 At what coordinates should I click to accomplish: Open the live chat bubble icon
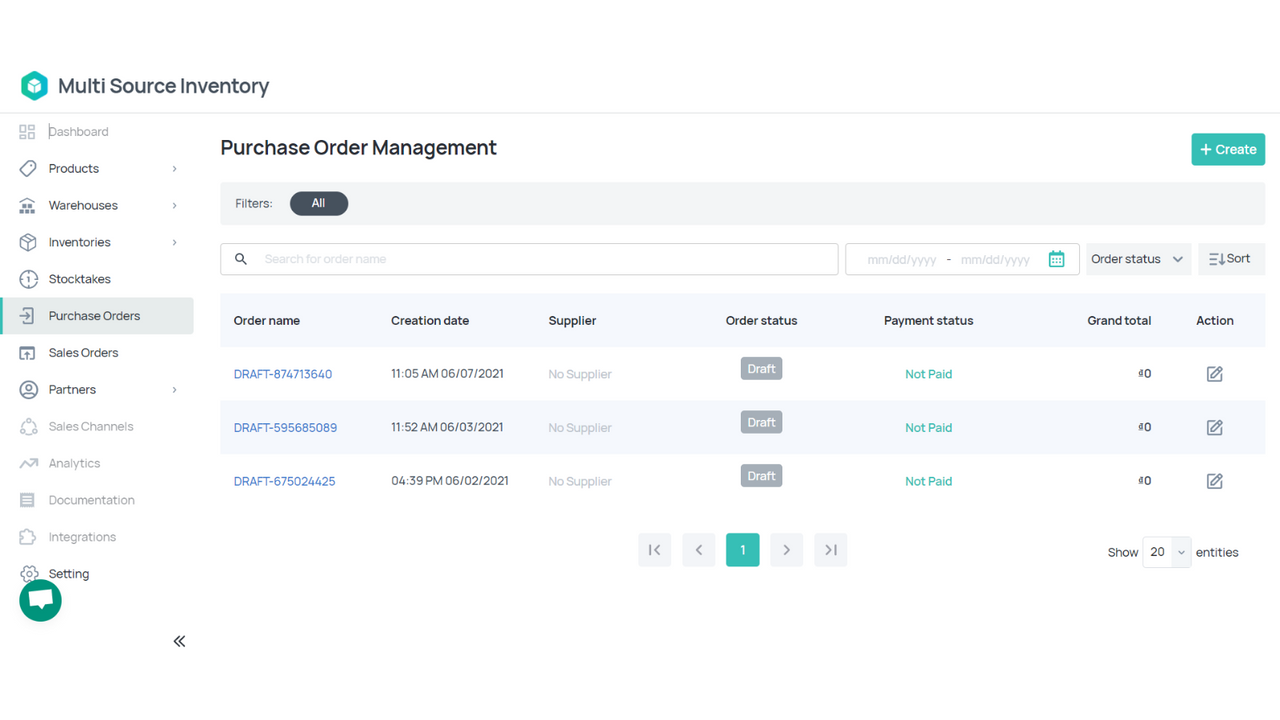(x=40, y=600)
